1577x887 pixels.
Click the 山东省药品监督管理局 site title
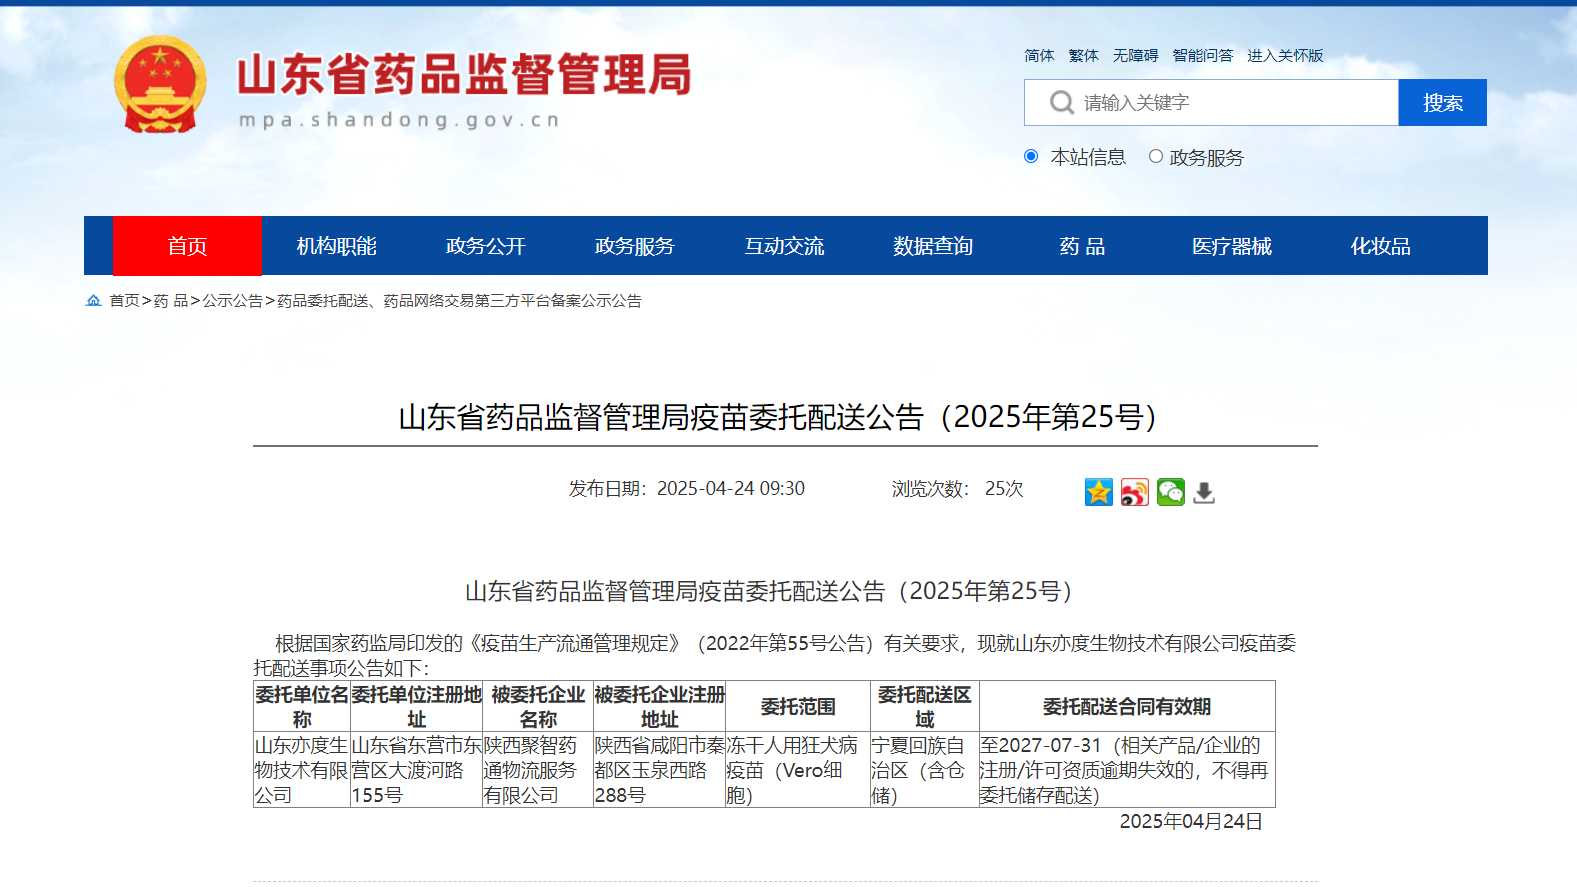coord(464,75)
